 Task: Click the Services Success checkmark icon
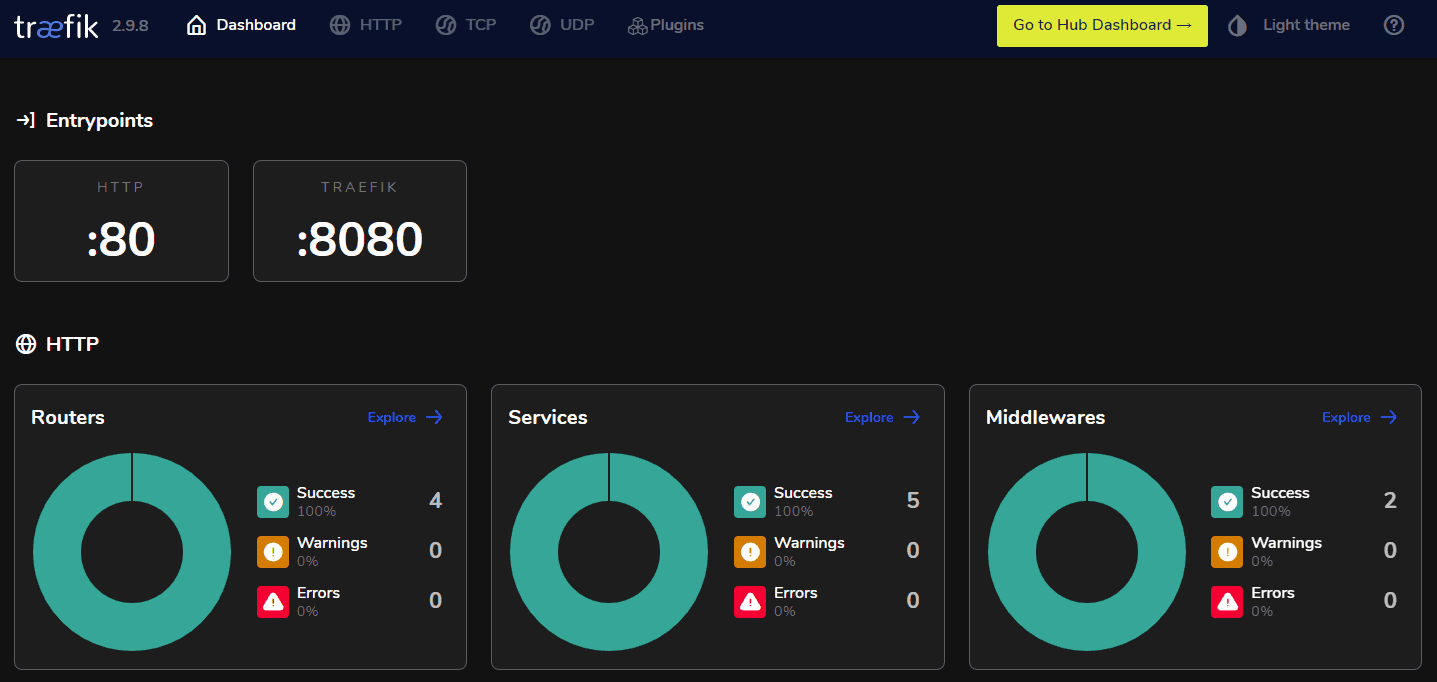[x=750, y=502]
